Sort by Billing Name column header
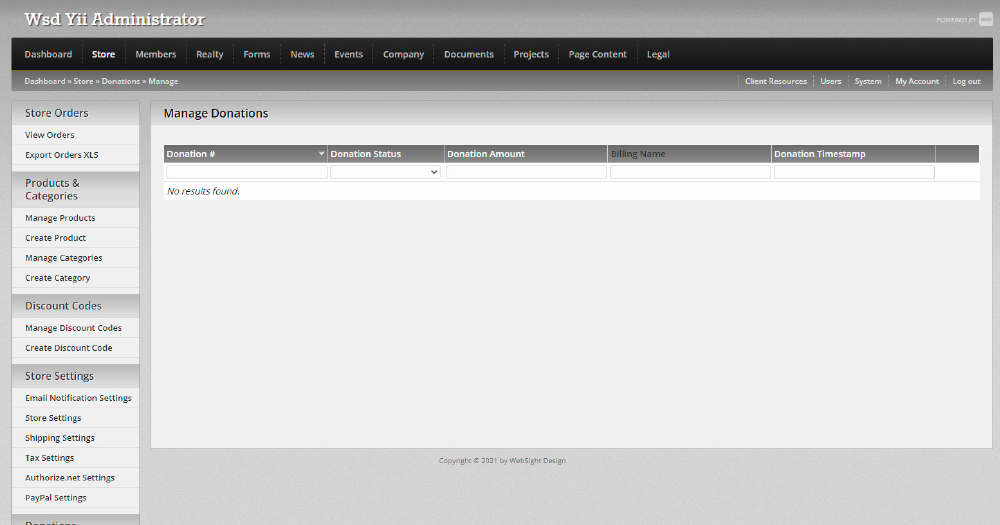This screenshot has height=525, width=1000. [638, 154]
